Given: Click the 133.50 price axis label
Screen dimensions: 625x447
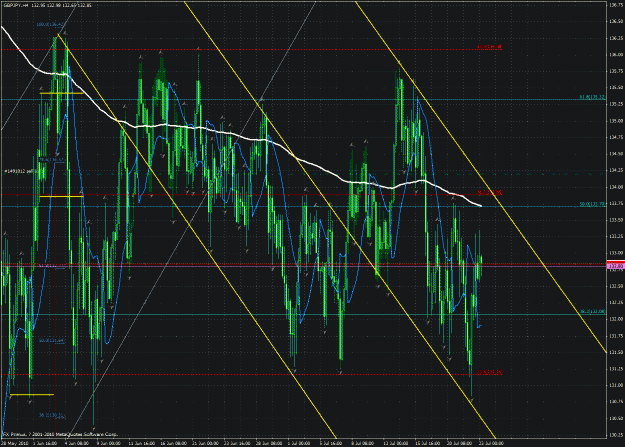Looking at the screenshot, I should [616, 220].
